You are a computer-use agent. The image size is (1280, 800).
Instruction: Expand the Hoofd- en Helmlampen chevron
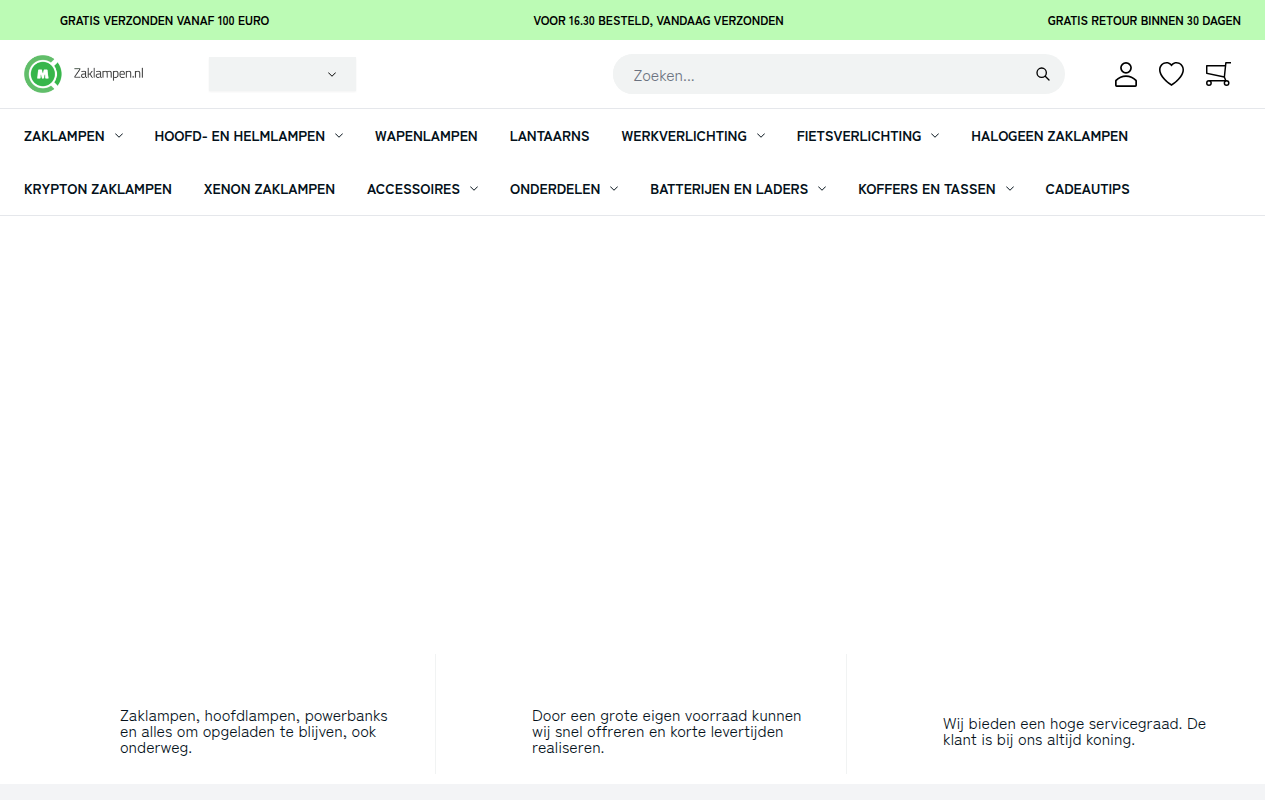tap(339, 136)
